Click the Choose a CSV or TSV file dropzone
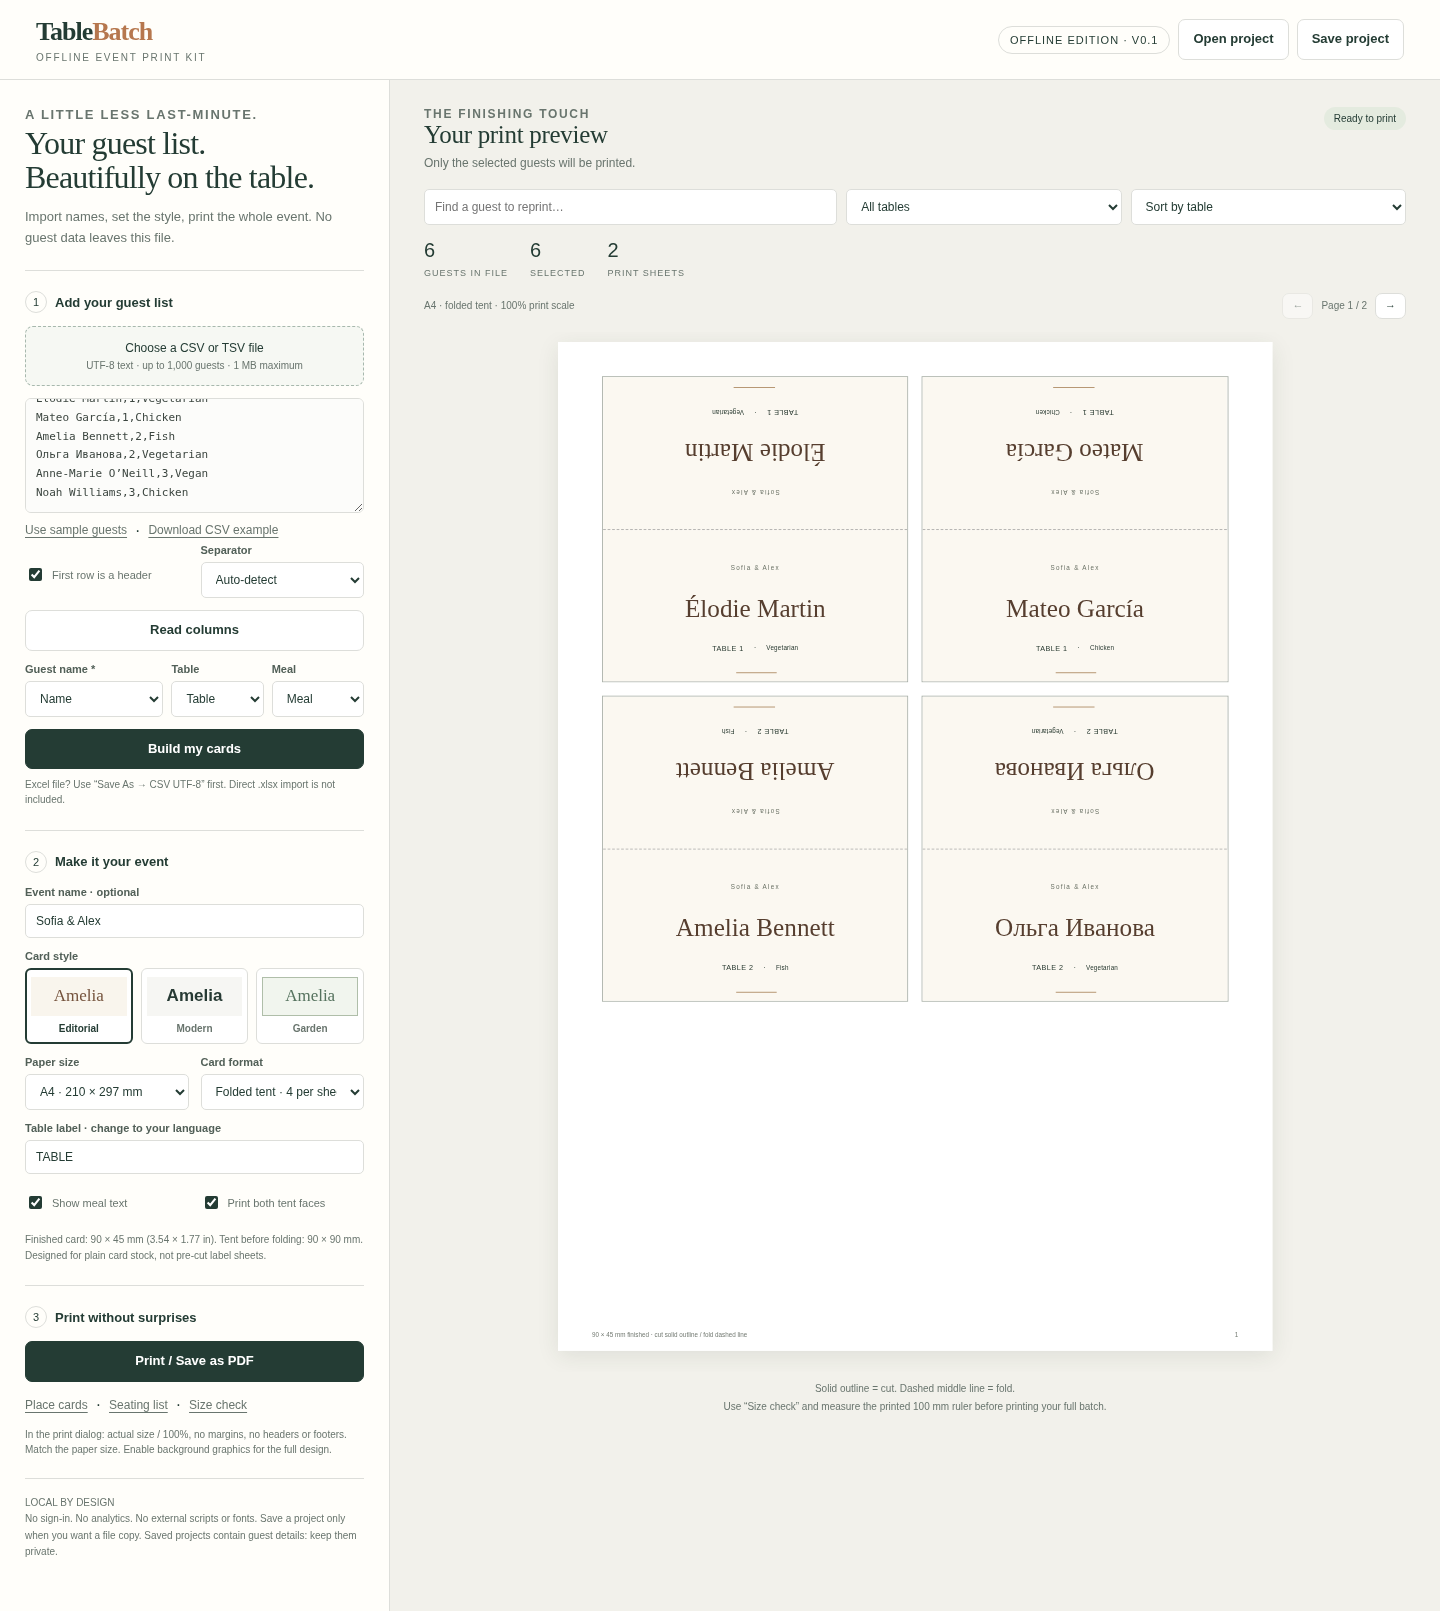Viewport: 1440px width, 1611px height. pyautogui.click(x=194, y=356)
